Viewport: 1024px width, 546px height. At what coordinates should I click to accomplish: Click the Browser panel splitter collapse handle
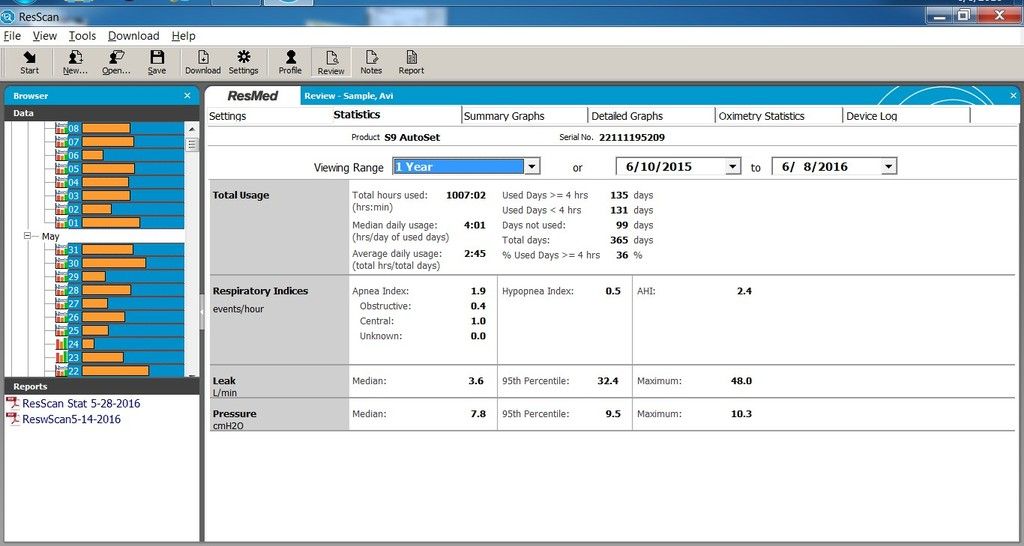[202, 312]
